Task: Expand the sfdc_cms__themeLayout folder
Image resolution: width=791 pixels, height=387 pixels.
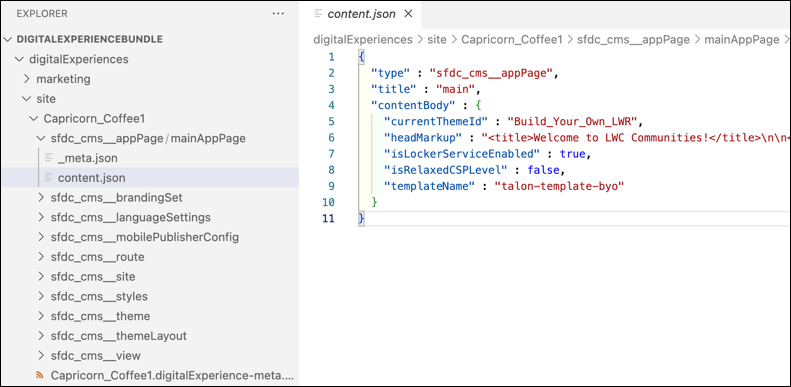Action: point(41,336)
